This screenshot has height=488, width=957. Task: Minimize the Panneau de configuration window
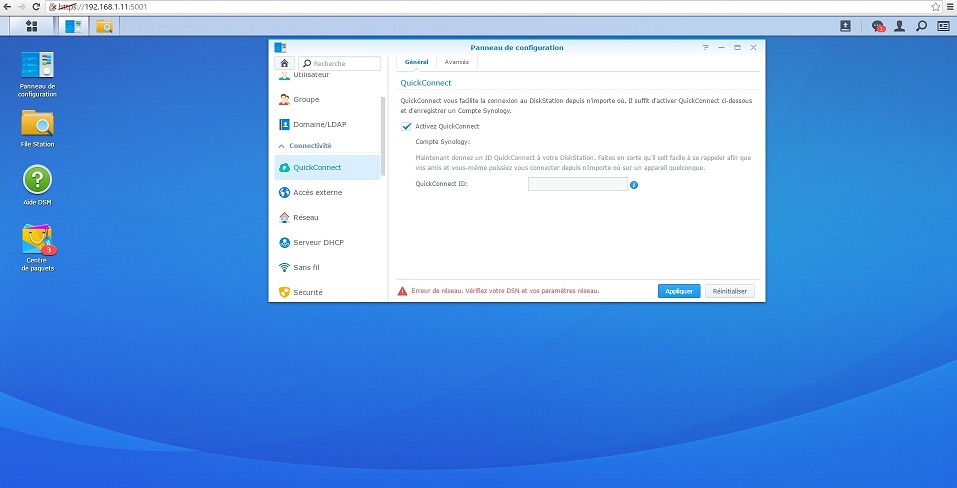[x=721, y=48]
